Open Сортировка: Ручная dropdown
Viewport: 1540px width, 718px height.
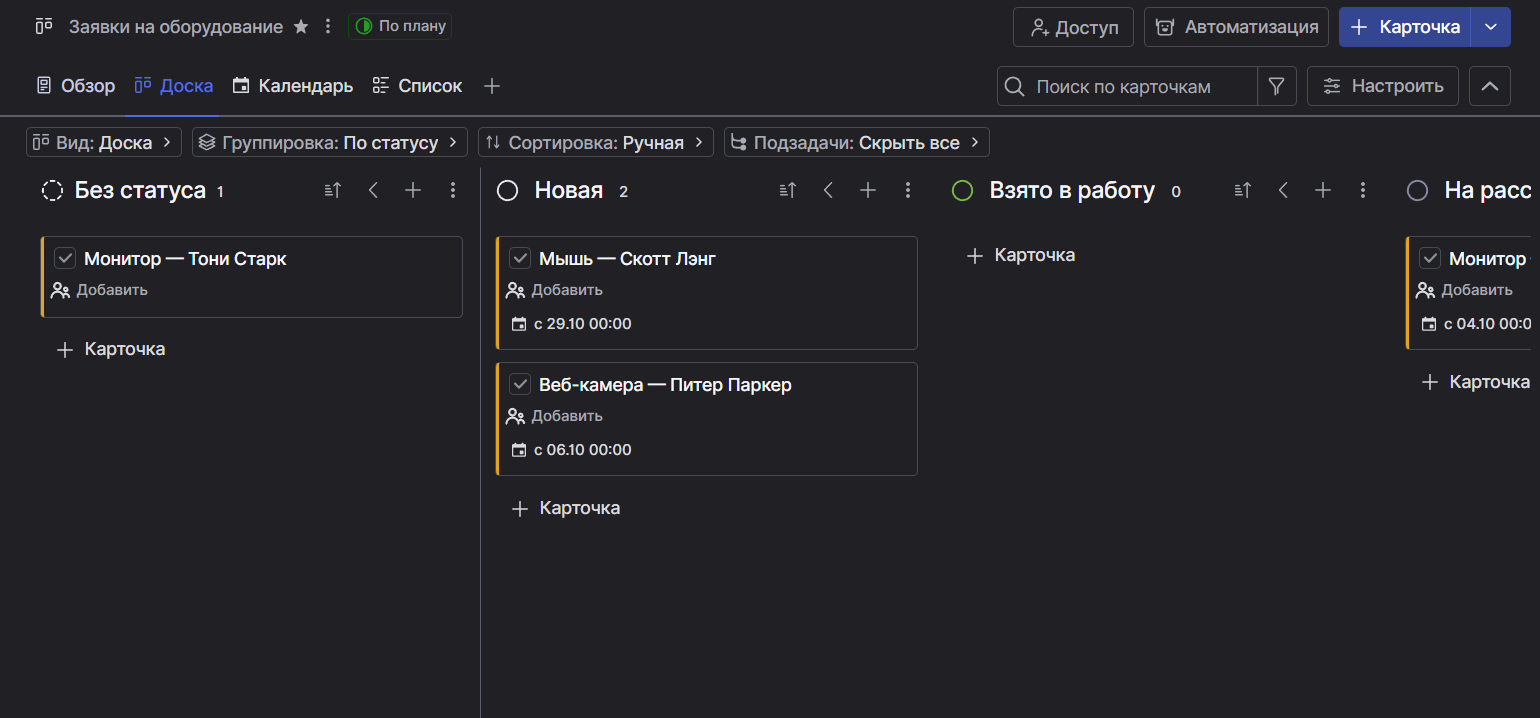point(596,143)
